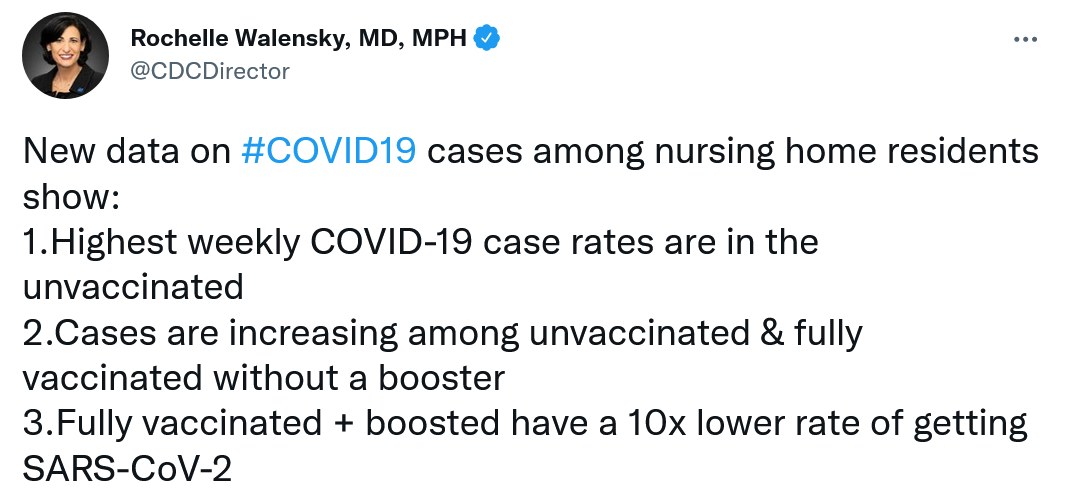
Task: Open the three-dot More options menu
Action: 1026,40
